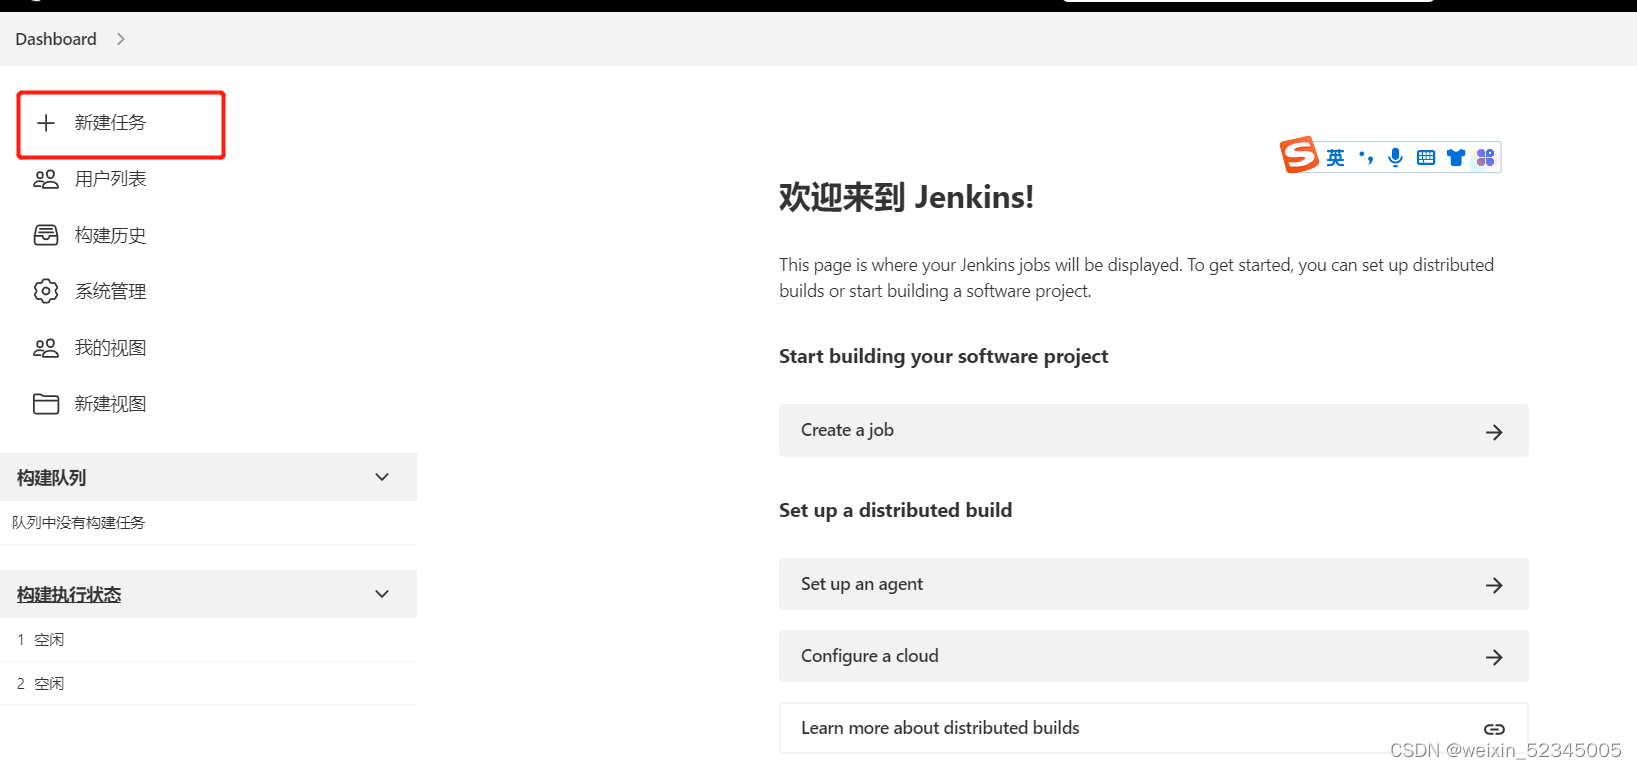Click the shirt skin icon in Sogou bar
Viewport: 1637px width, 769px height.
click(x=1456, y=157)
